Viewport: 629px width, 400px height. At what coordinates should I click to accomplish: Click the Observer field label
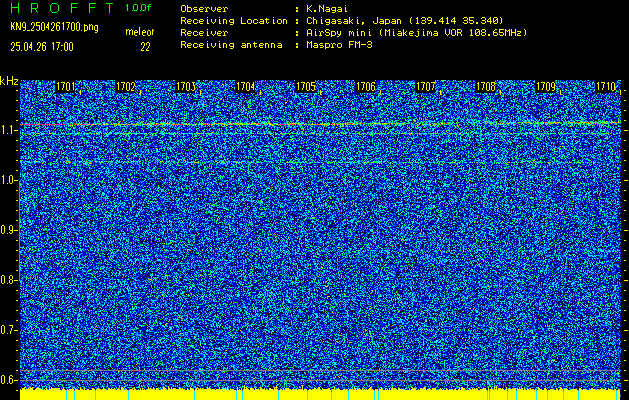204,9
